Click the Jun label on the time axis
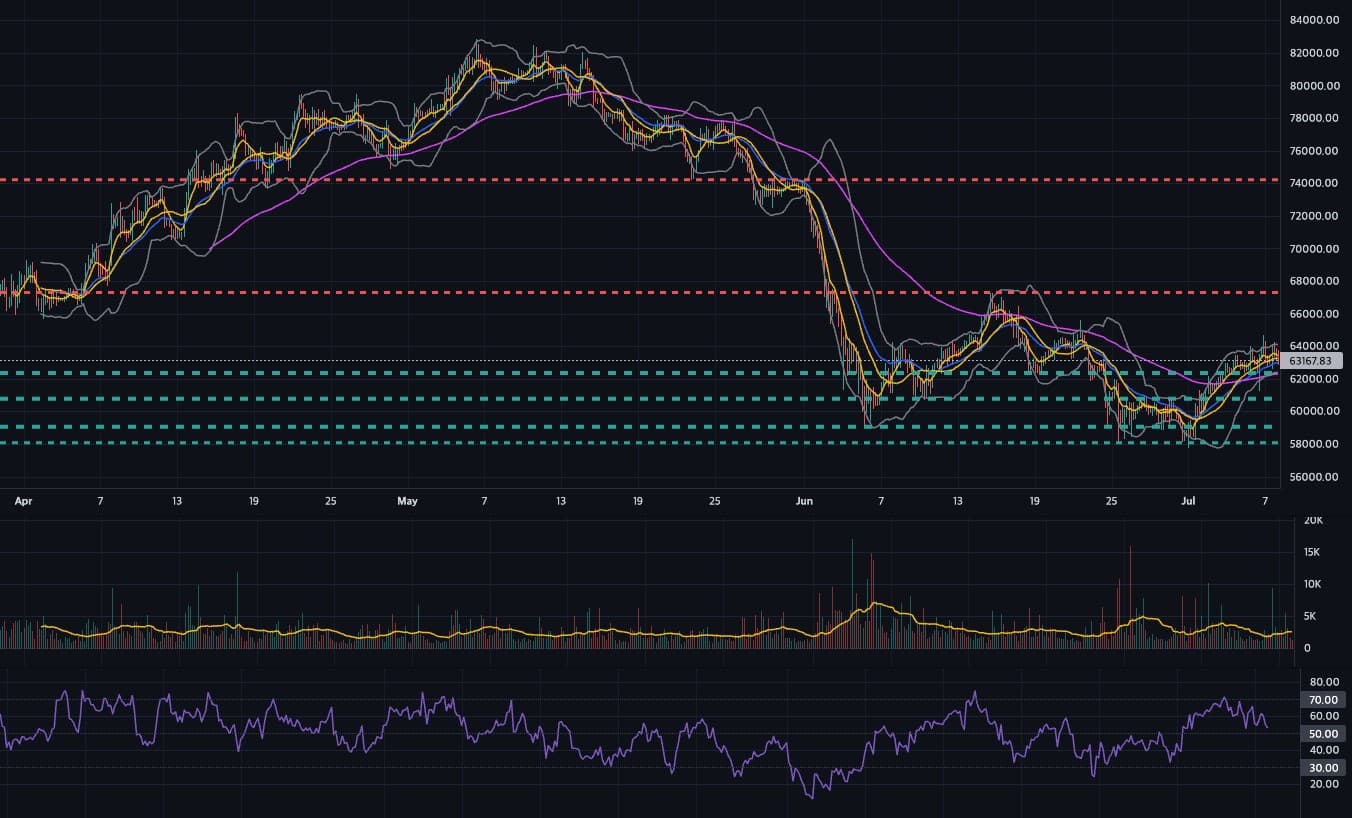The height and width of the screenshot is (818, 1352). (804, 500)
